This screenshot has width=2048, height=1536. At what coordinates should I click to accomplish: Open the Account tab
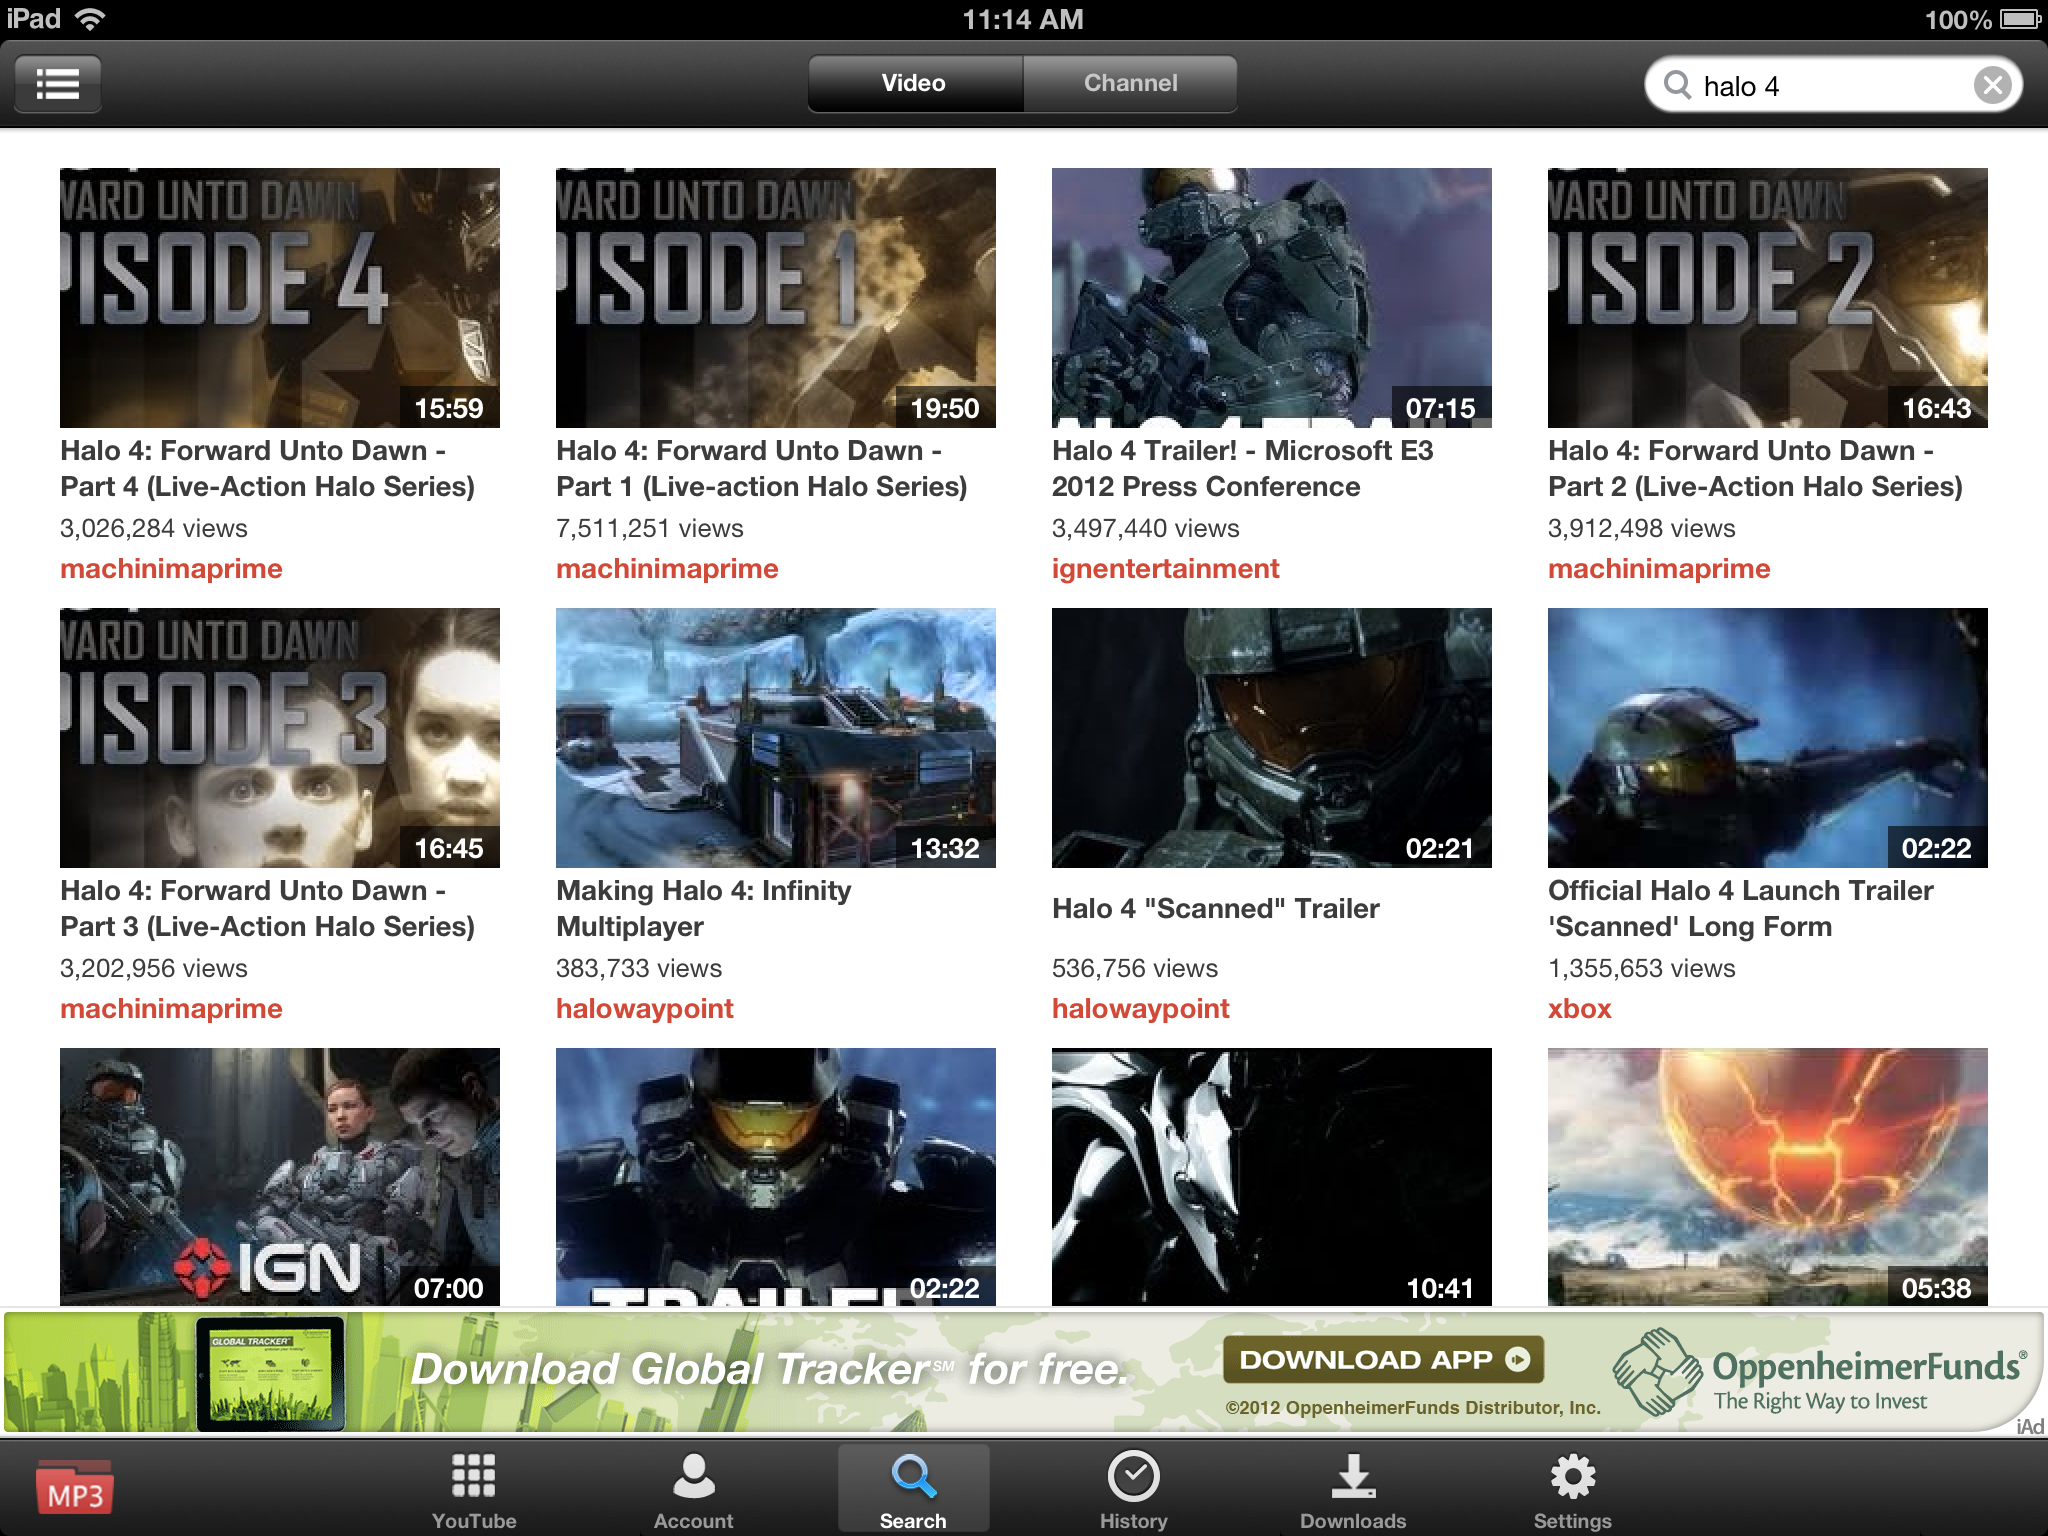[694, 1490]
